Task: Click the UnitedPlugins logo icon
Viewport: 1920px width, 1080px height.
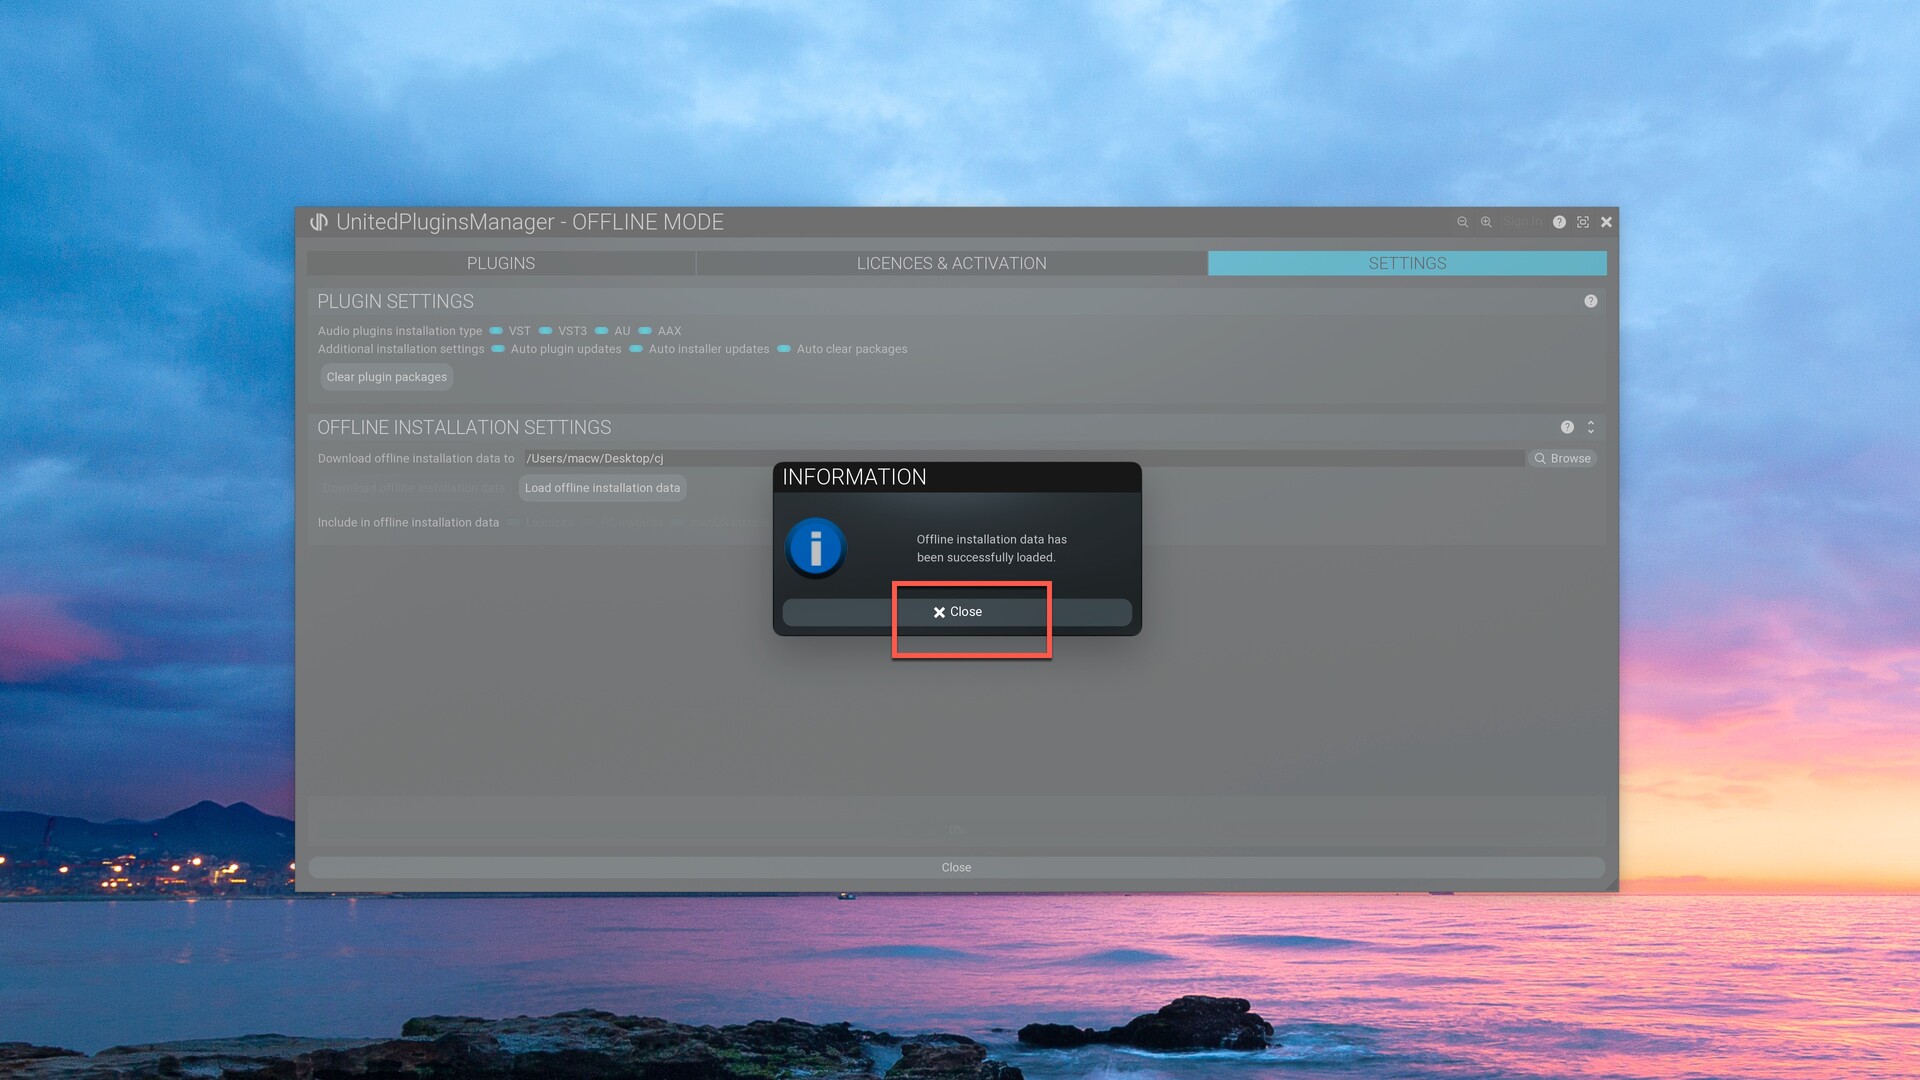Action: tap(319, 222)
